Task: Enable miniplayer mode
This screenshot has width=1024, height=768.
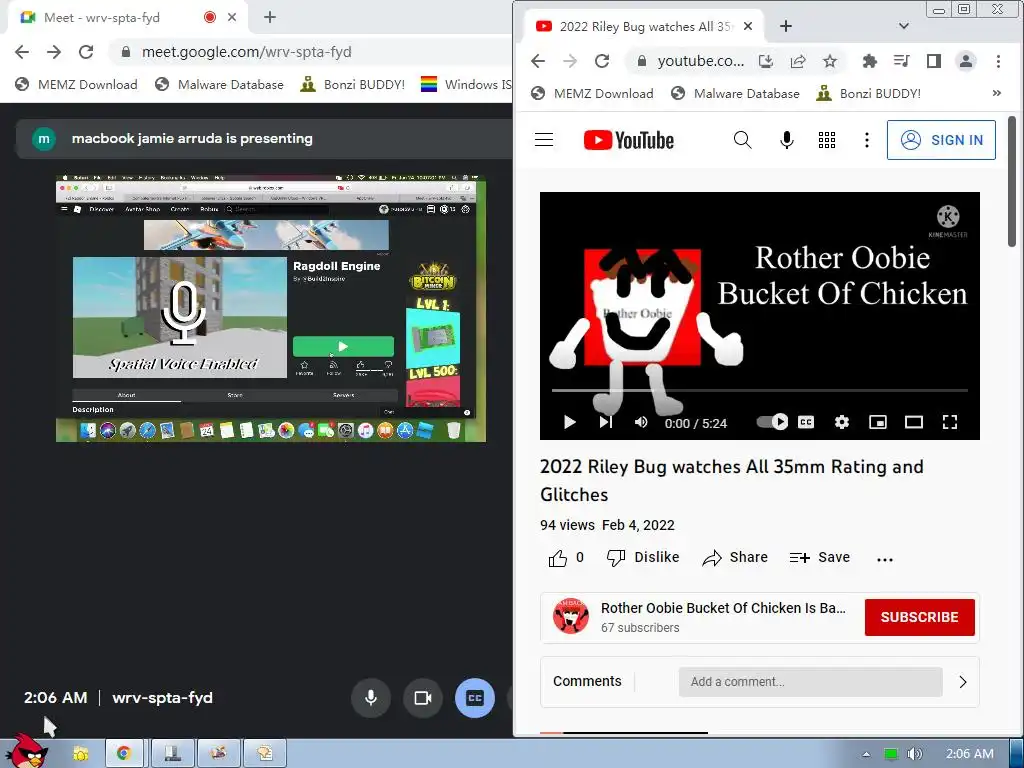Action: (878, 423)
